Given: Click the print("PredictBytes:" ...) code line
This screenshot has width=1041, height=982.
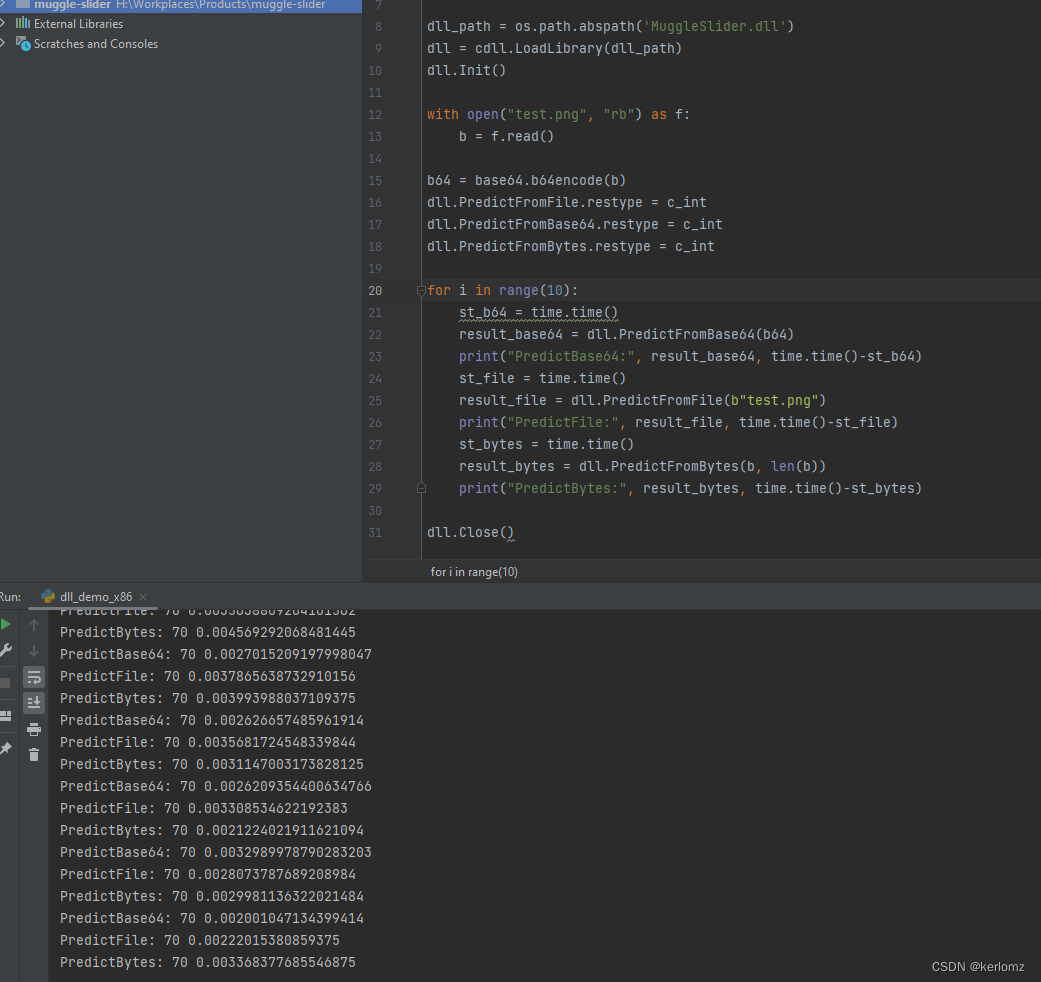Looking at the screenshot, I should point(690,488).
